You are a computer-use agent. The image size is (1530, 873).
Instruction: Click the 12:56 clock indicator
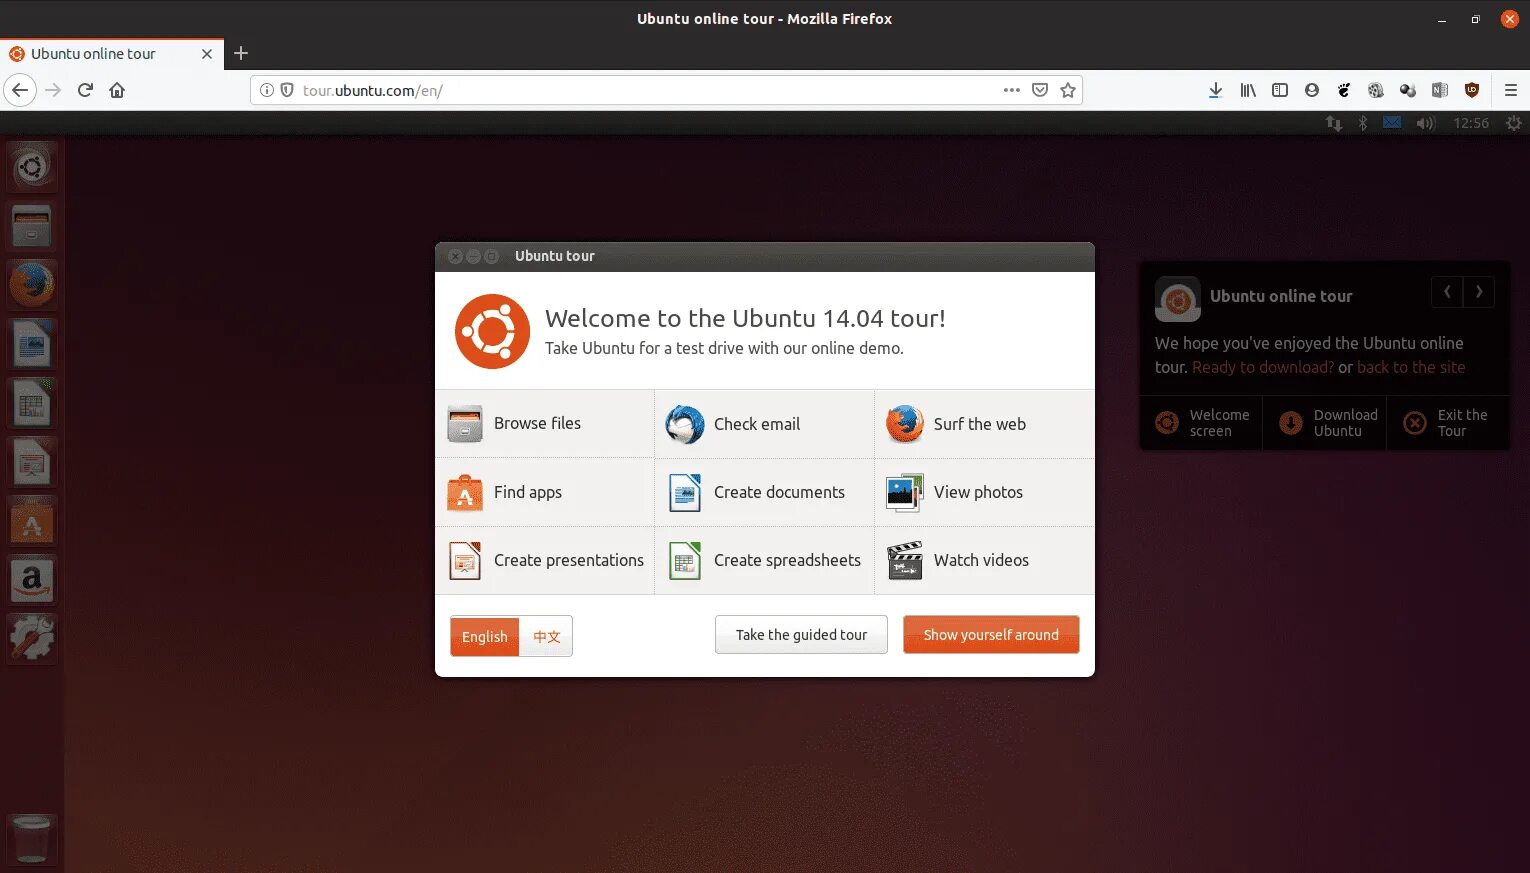(1471, 123)
